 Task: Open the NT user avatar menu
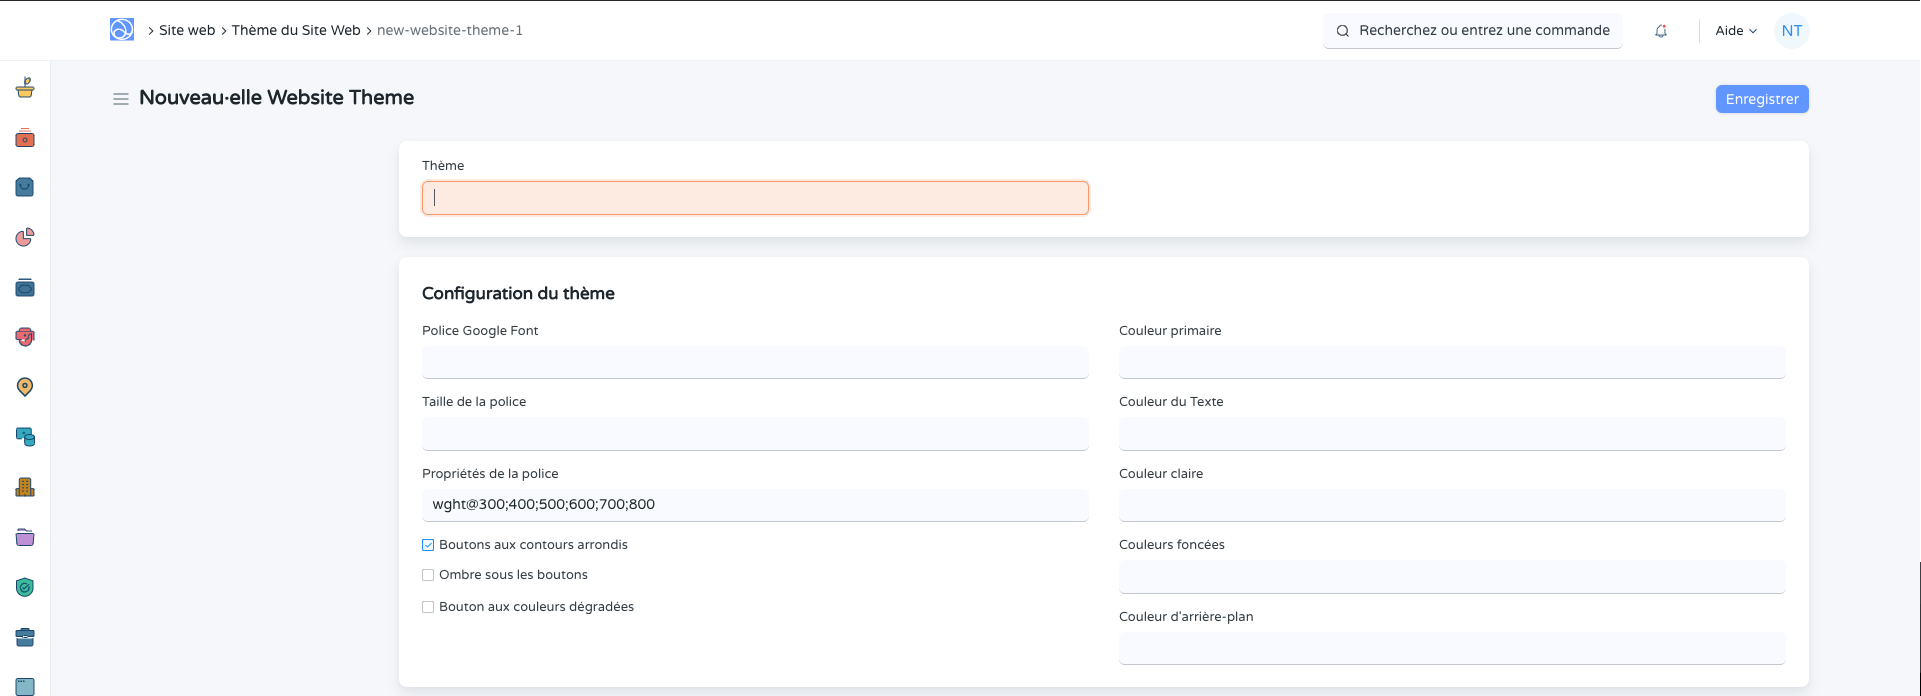pyautogui.click(x=1791, y=31)
